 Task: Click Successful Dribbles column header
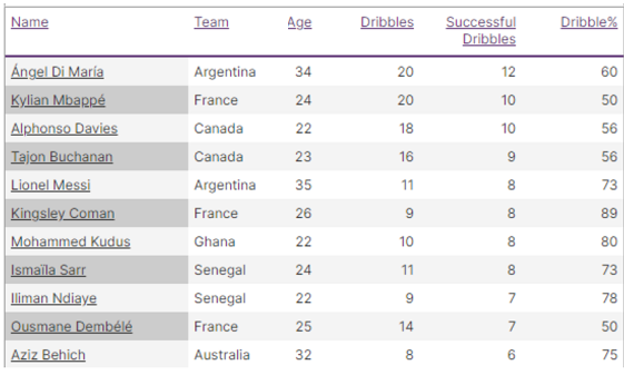[481, 31]
